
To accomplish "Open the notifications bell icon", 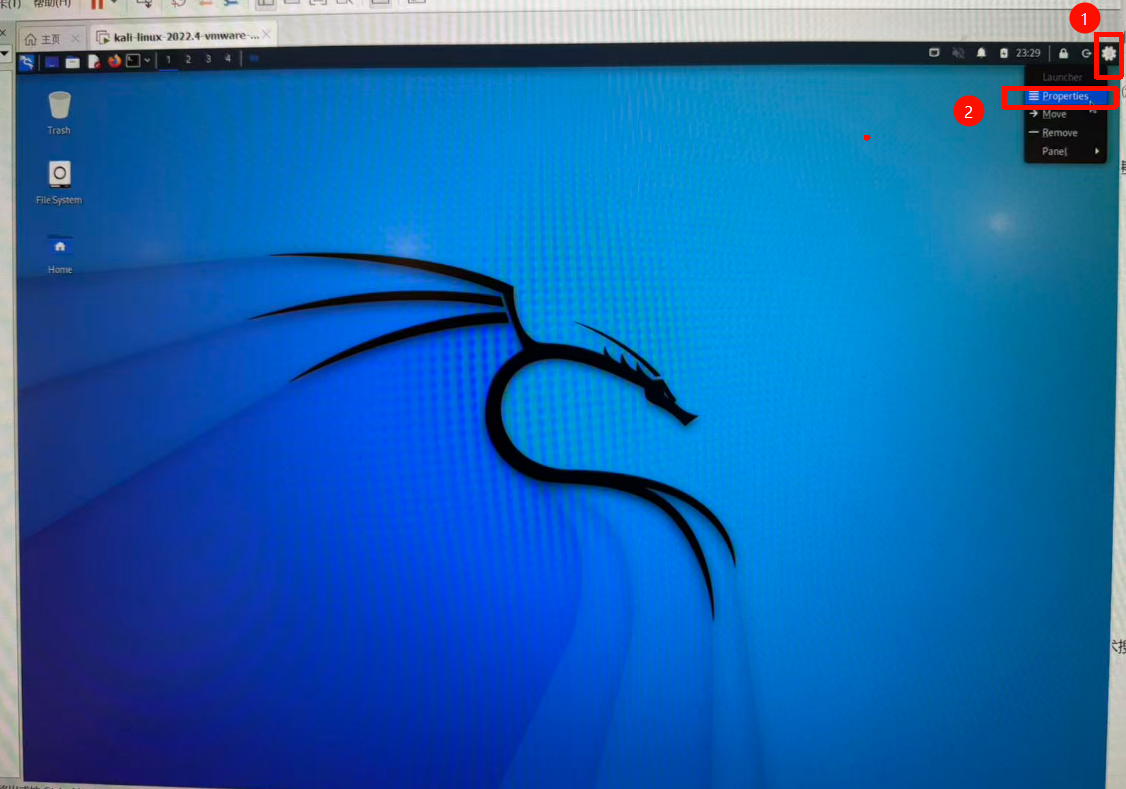I will (x=981, y=52).
